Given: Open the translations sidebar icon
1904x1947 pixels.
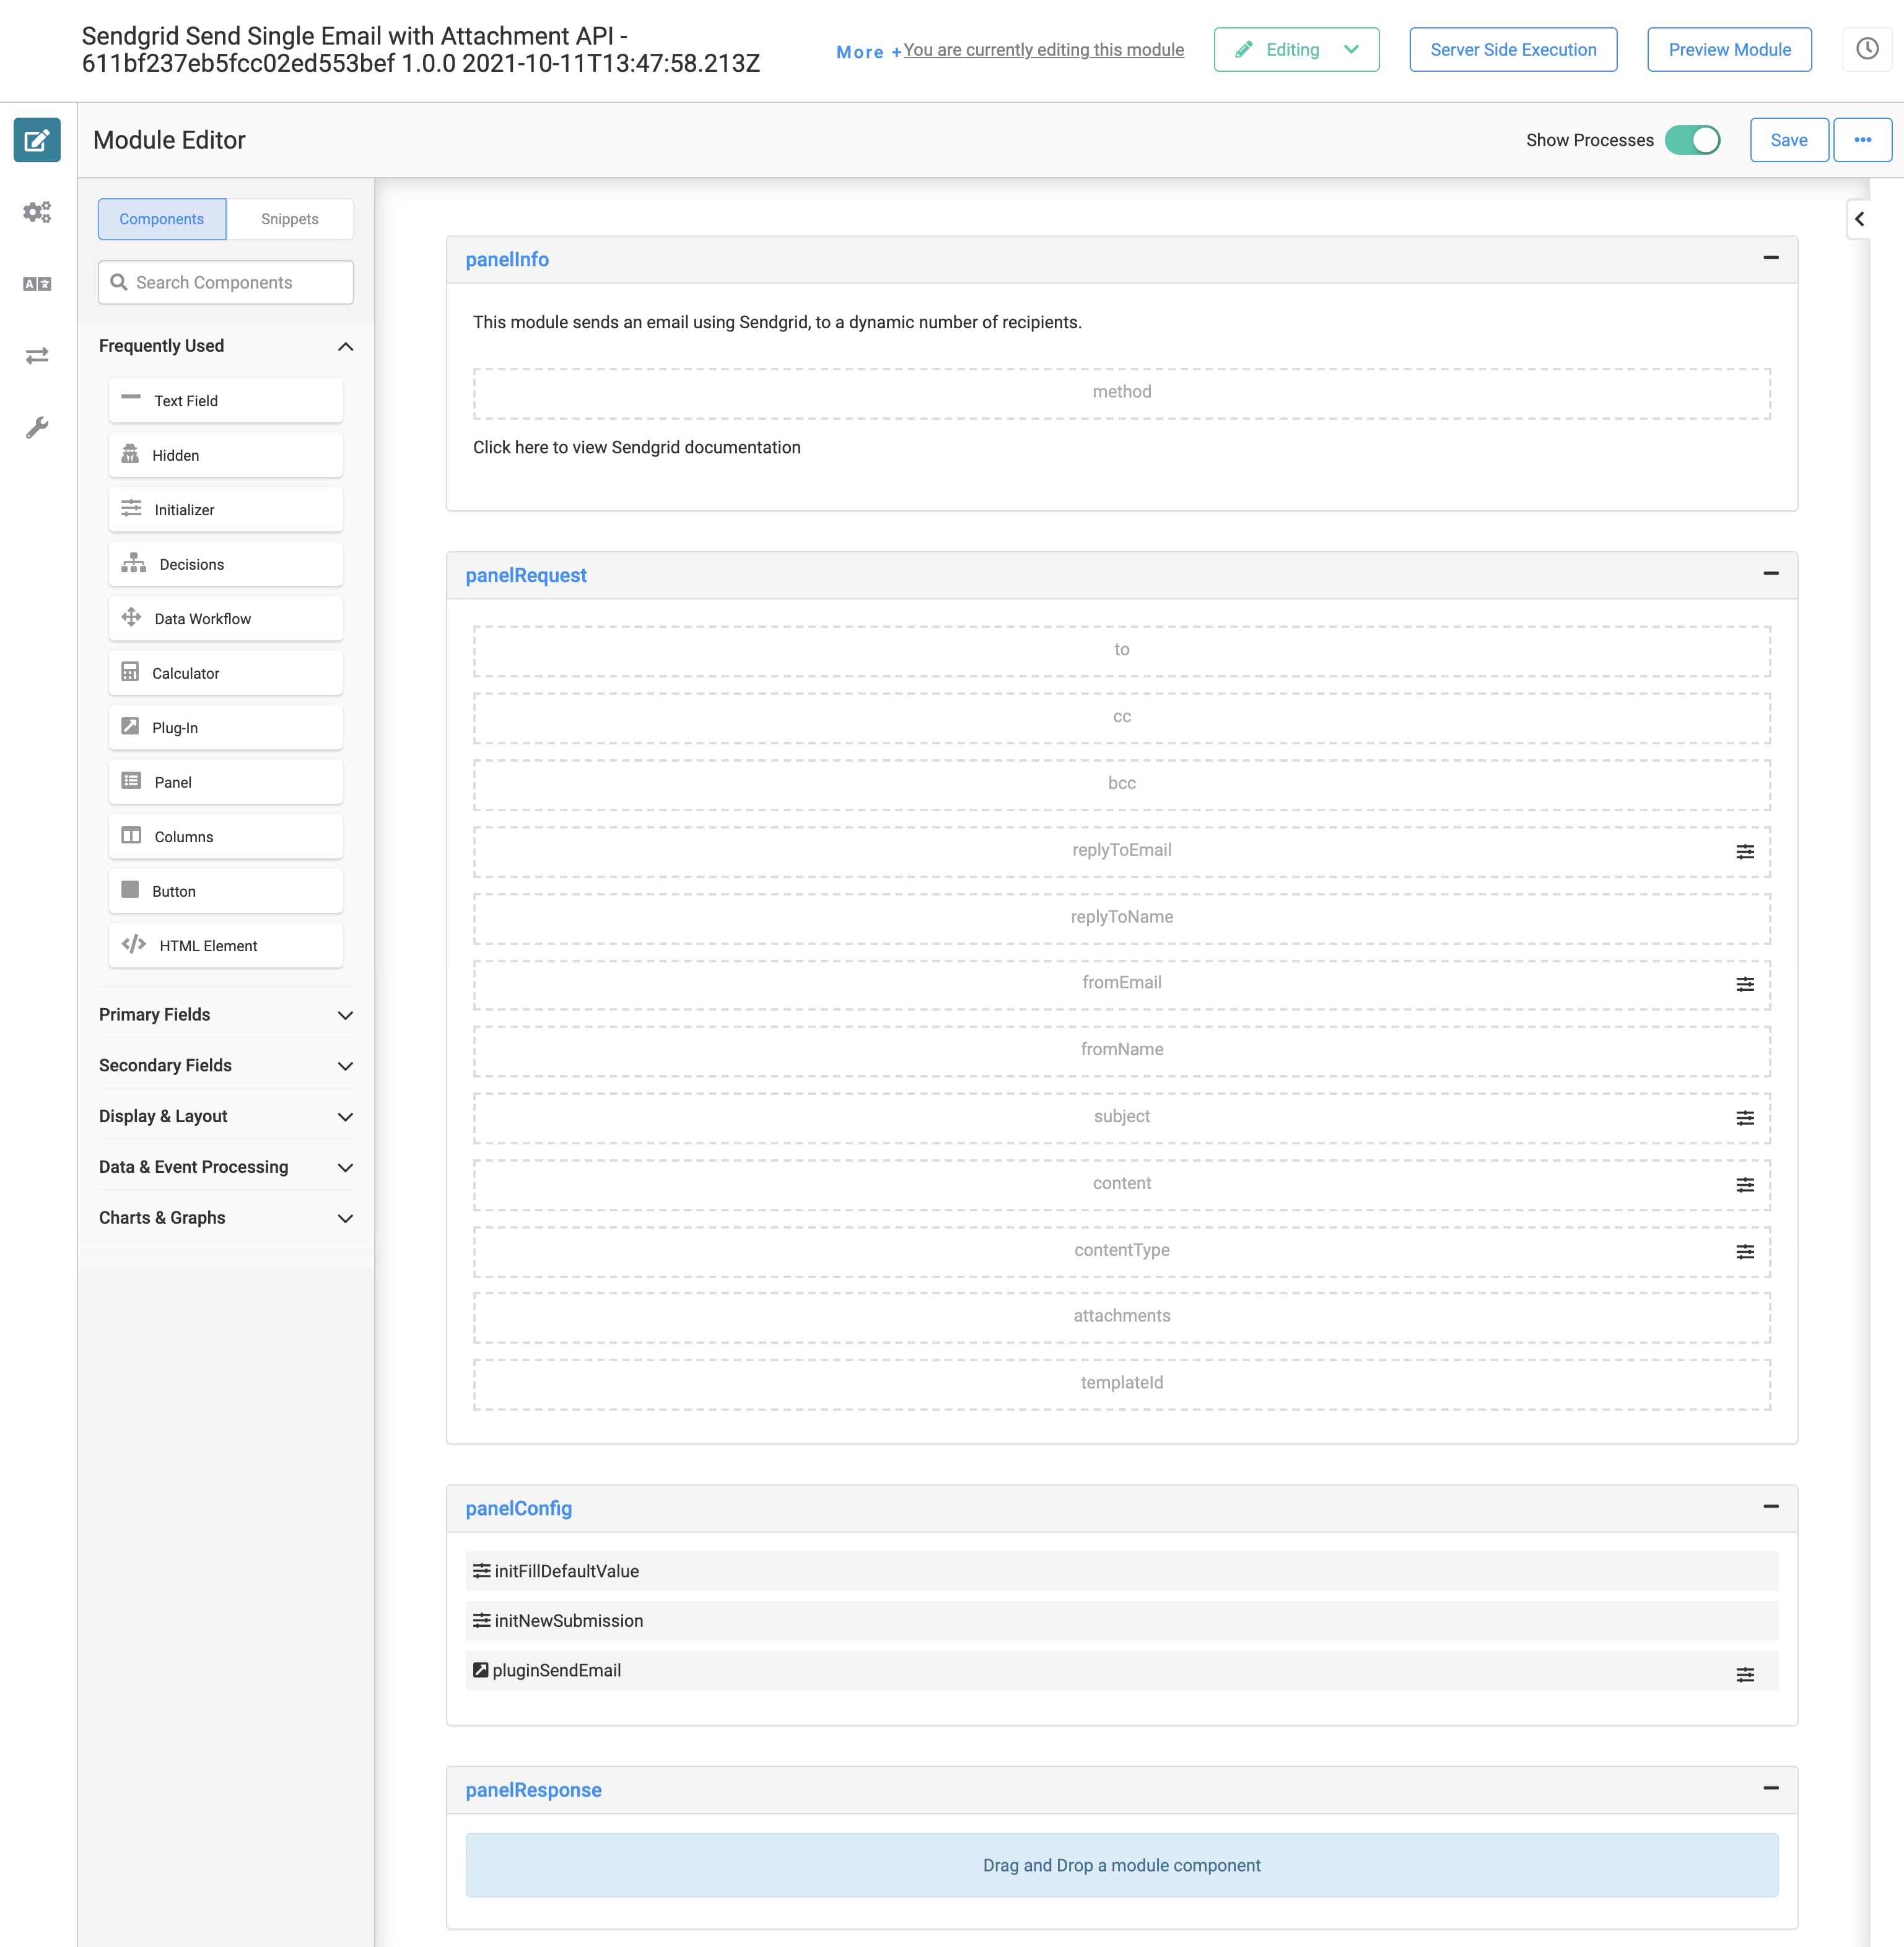Looking at the screenshot, I should tap(37, 284).
